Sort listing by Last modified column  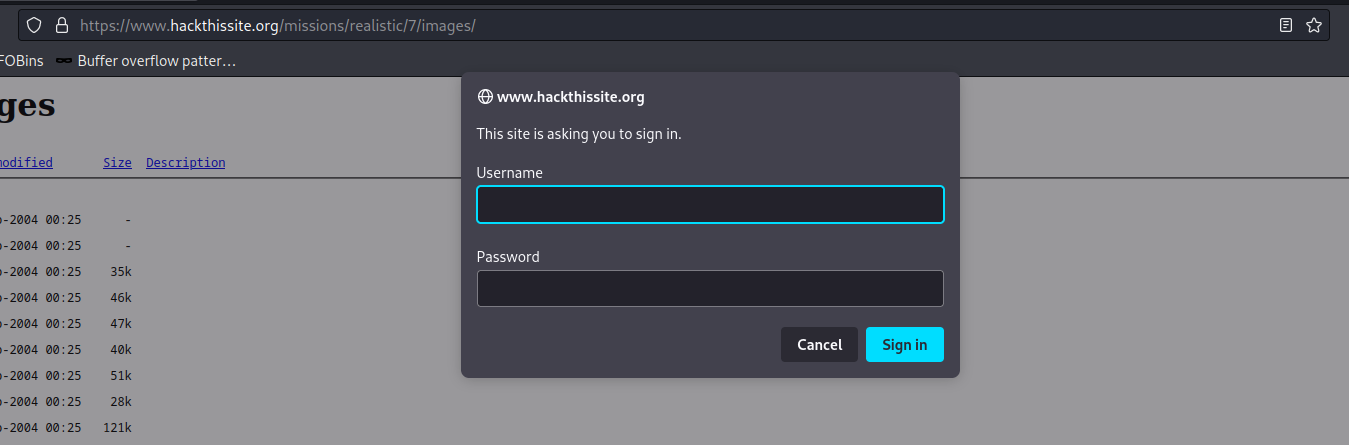(26, 162)
